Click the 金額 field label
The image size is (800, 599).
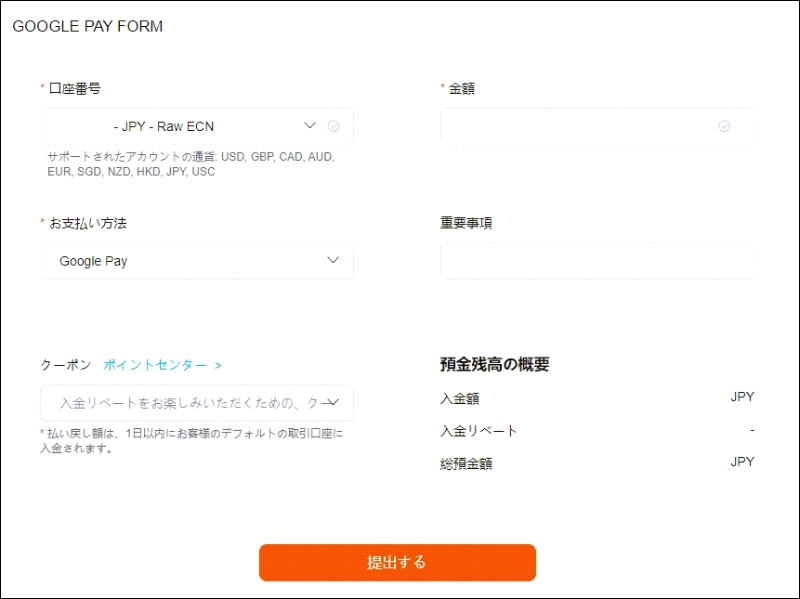tap(461, 88)
